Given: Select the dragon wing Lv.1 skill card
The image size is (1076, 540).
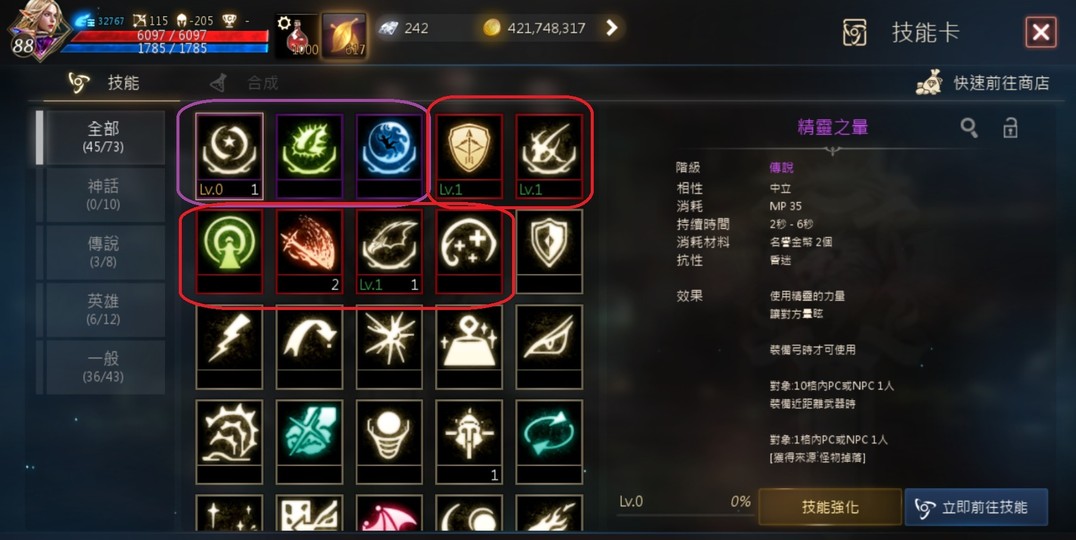Looking at the screenshot, I should [x=389, y=251].
